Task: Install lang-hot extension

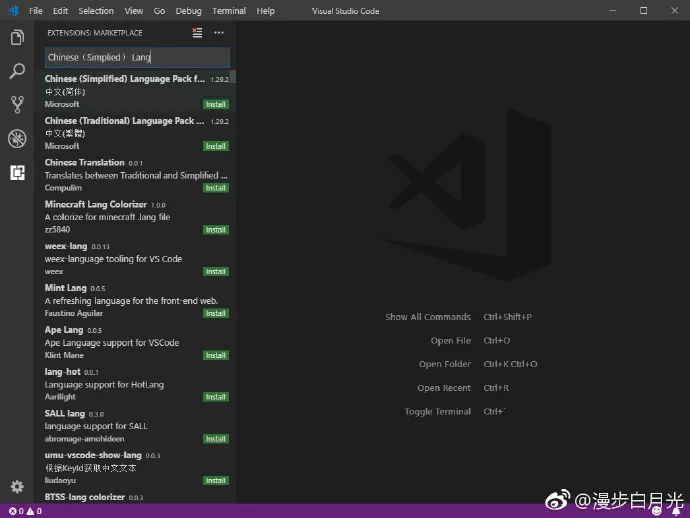Action: click(x=216, y=397)
